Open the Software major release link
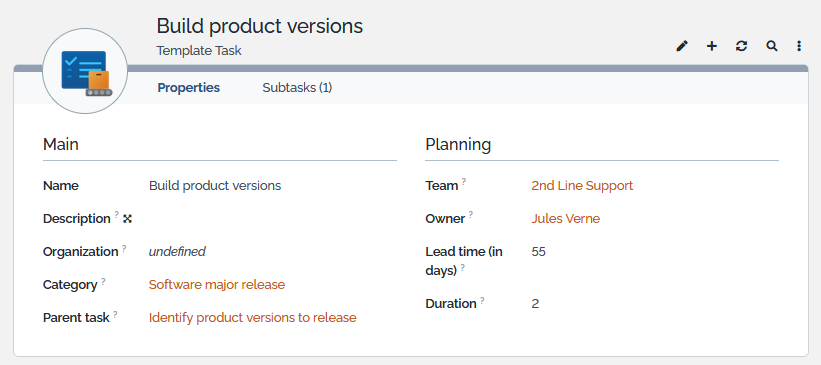The height and width of the screenshot is (365, 821). pos(217,285)
